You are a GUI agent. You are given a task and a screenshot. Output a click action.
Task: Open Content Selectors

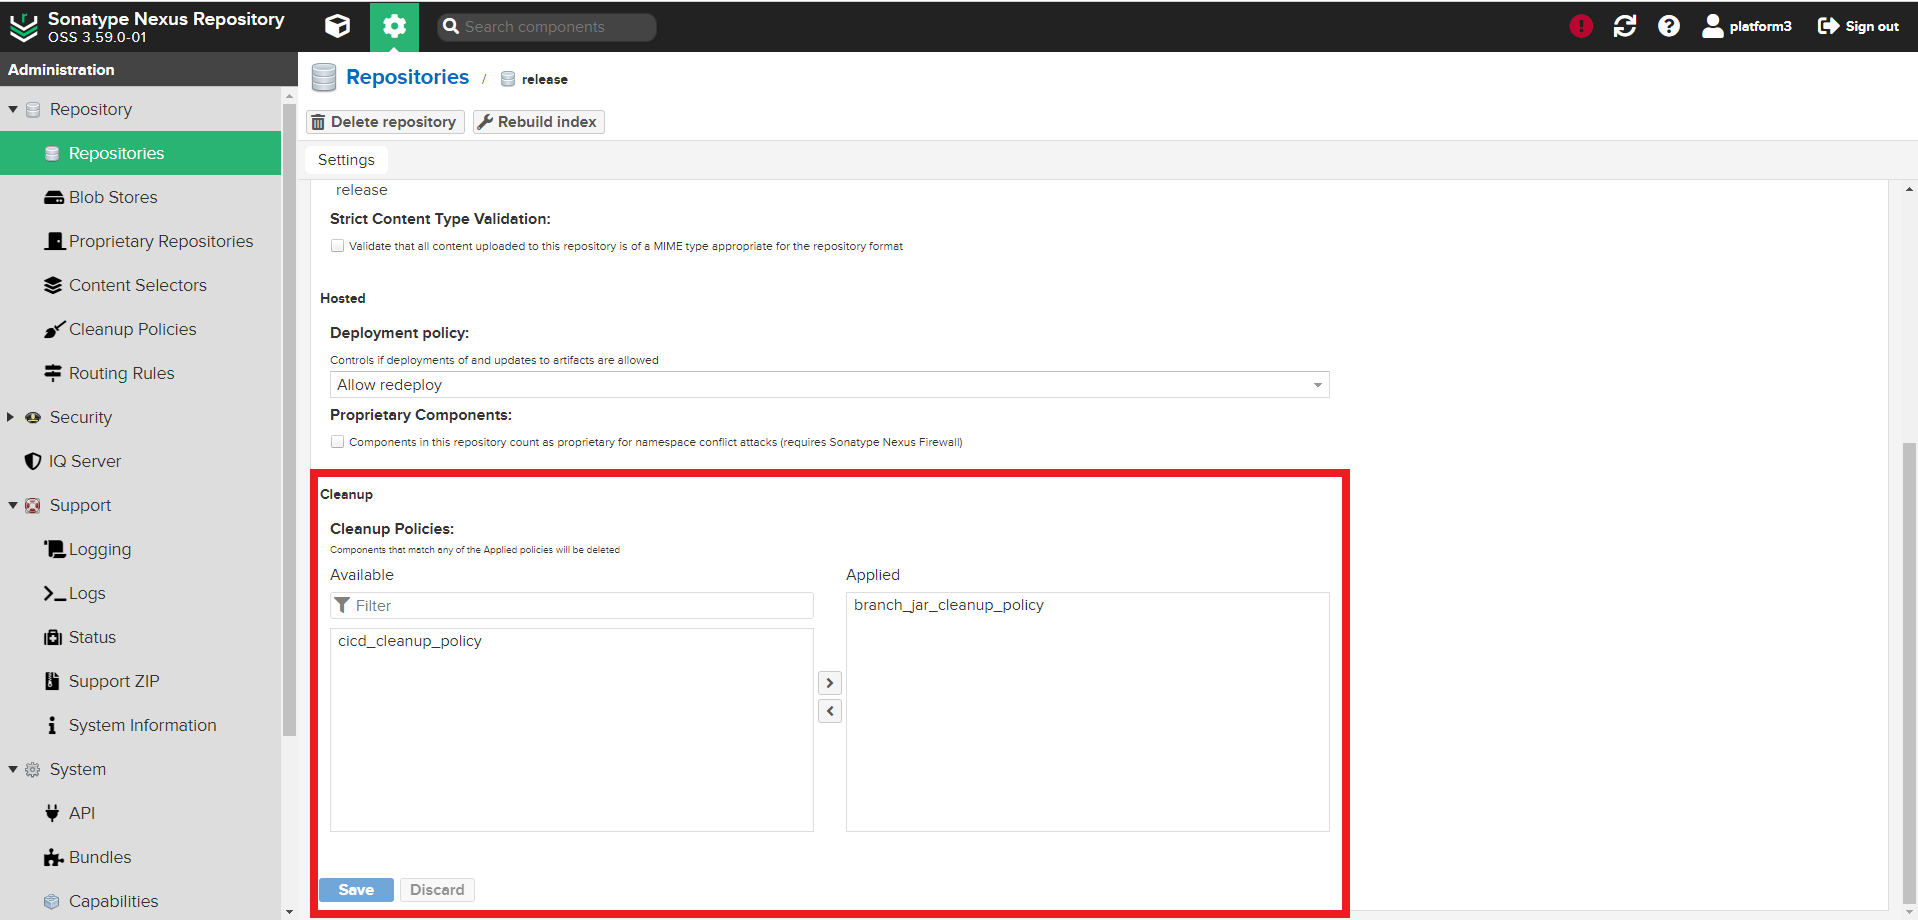(140, 285)
